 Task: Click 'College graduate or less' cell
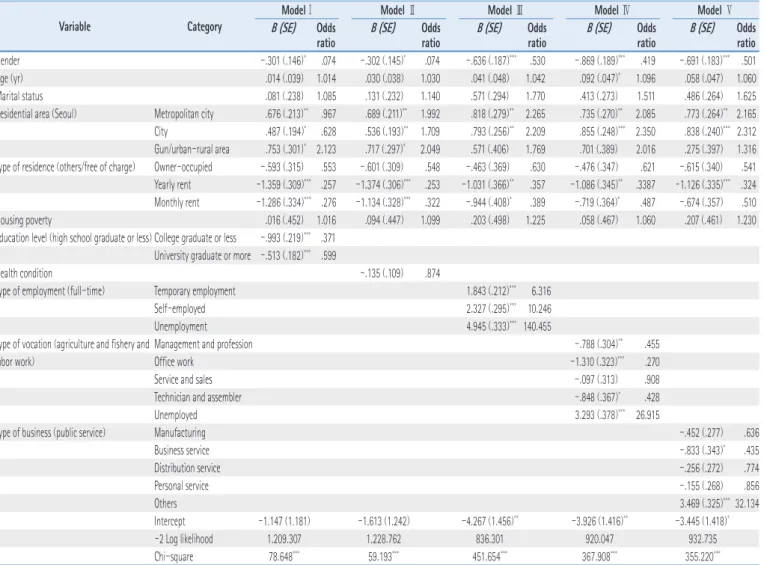coord(195,238)
